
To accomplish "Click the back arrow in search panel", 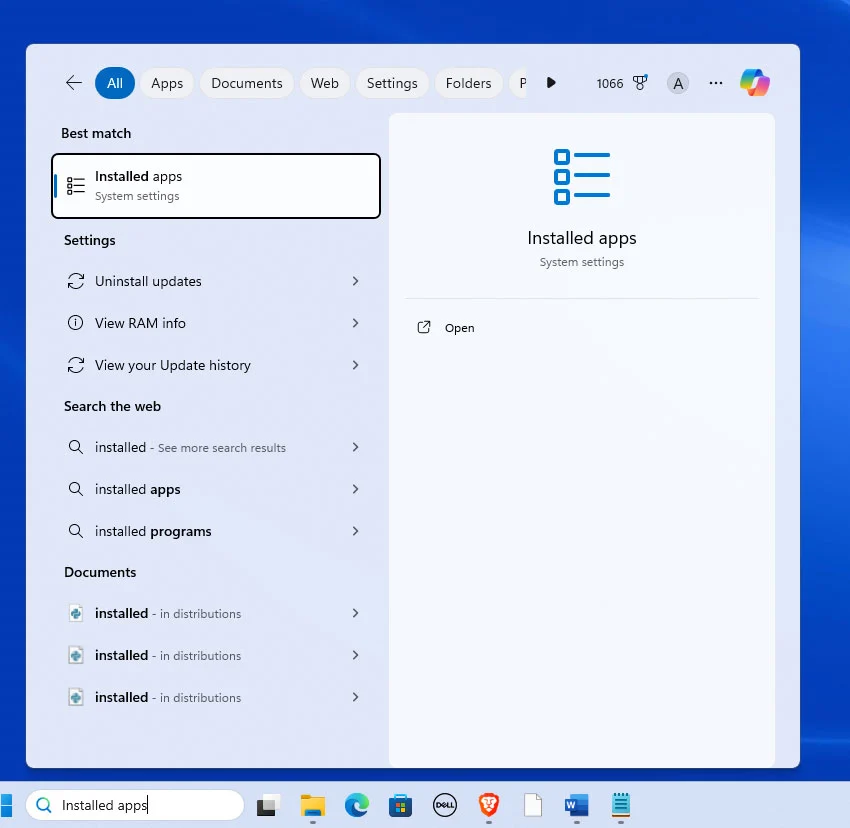I will coord(74,83).
